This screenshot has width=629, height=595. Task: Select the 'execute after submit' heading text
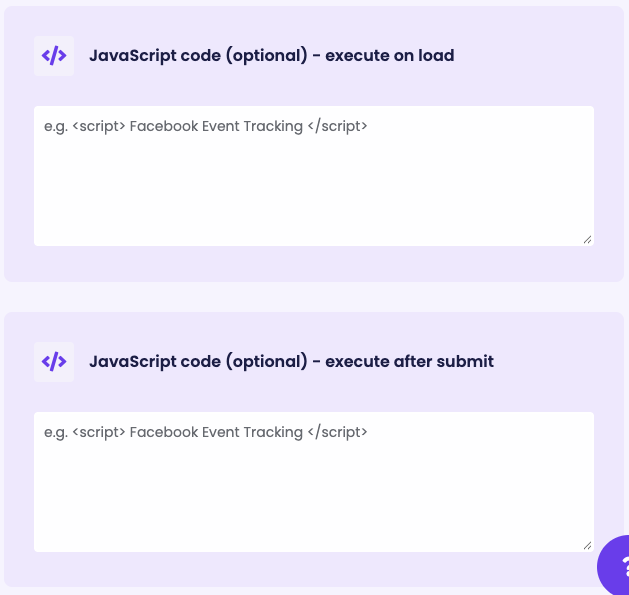click(x=409, y=361)
